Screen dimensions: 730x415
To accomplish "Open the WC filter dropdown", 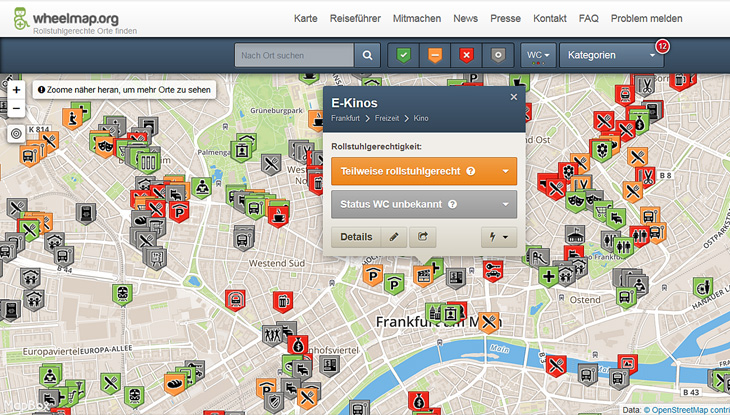I will click(538, 55).
